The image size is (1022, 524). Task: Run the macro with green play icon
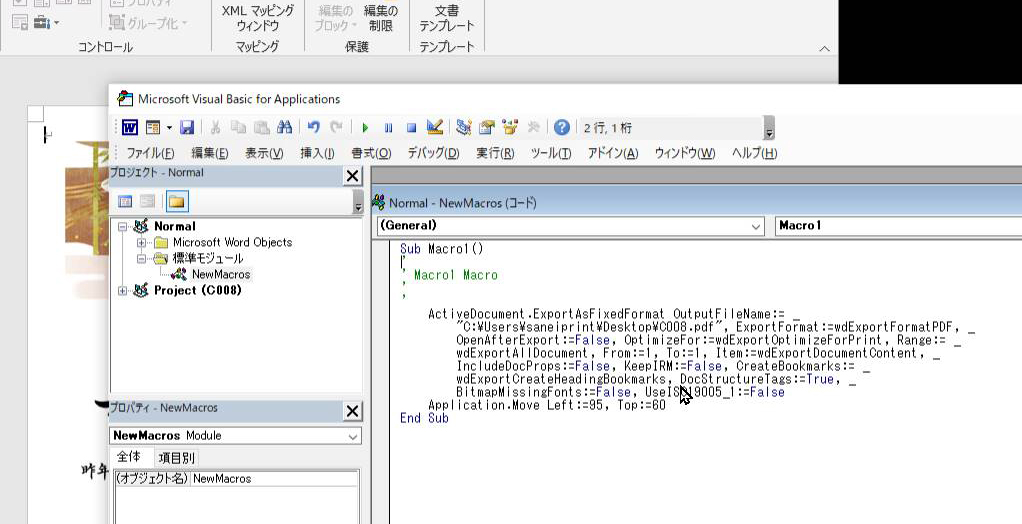365,128
